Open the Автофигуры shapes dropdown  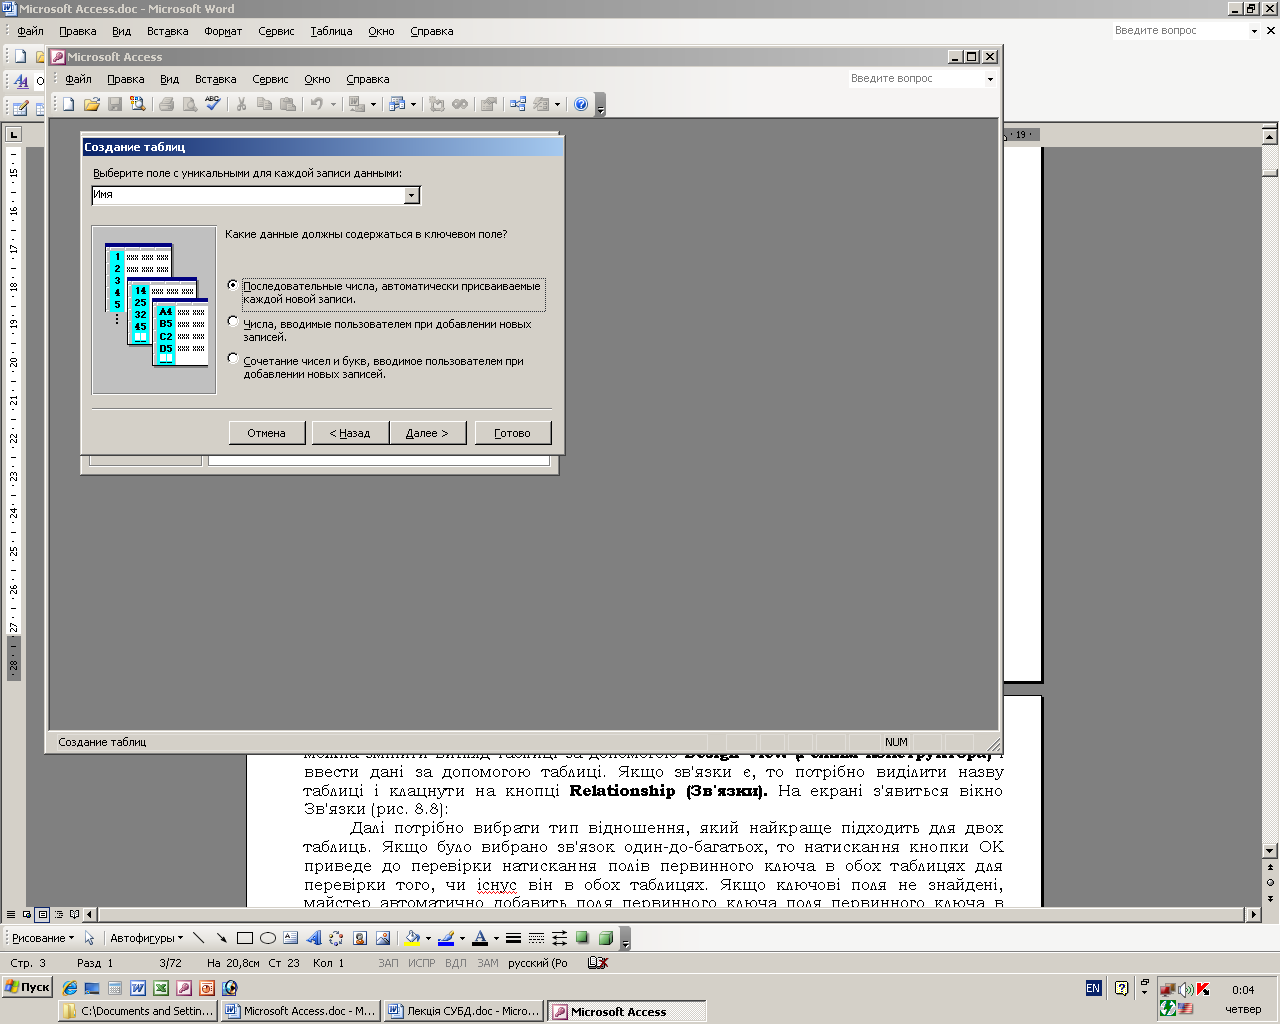point(146,938)
